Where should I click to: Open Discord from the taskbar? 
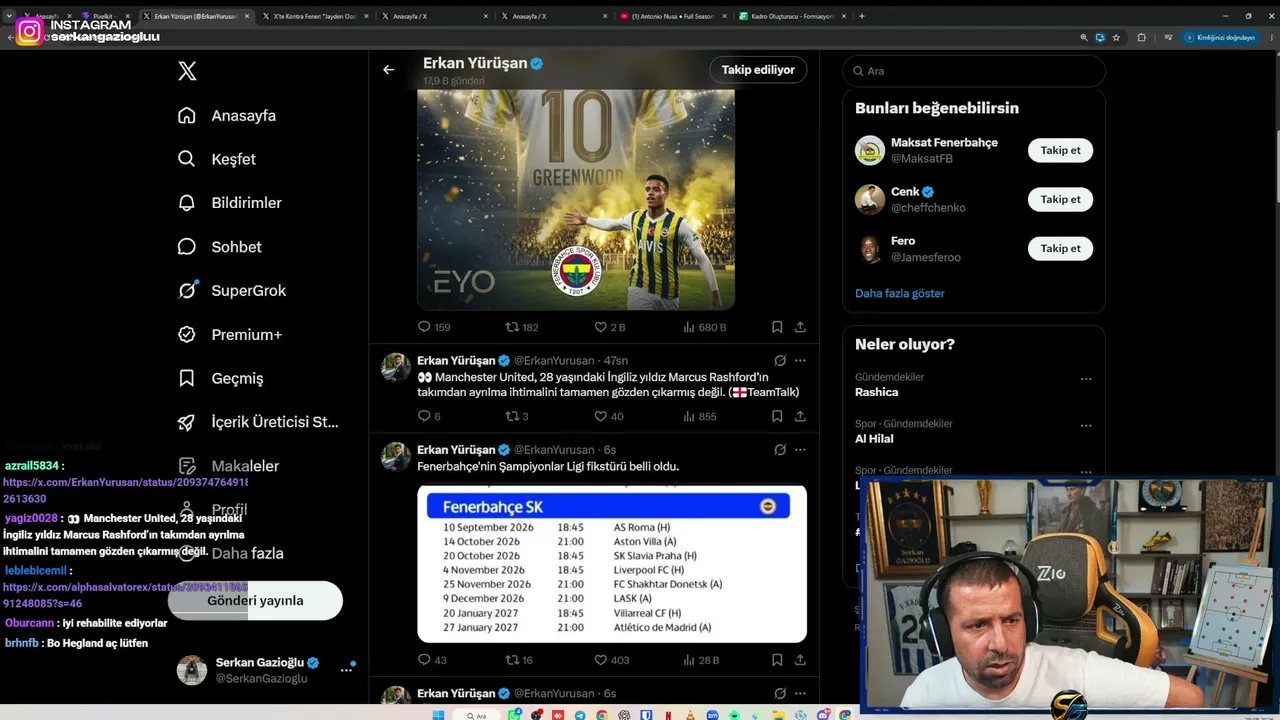[x=821, y=715]
